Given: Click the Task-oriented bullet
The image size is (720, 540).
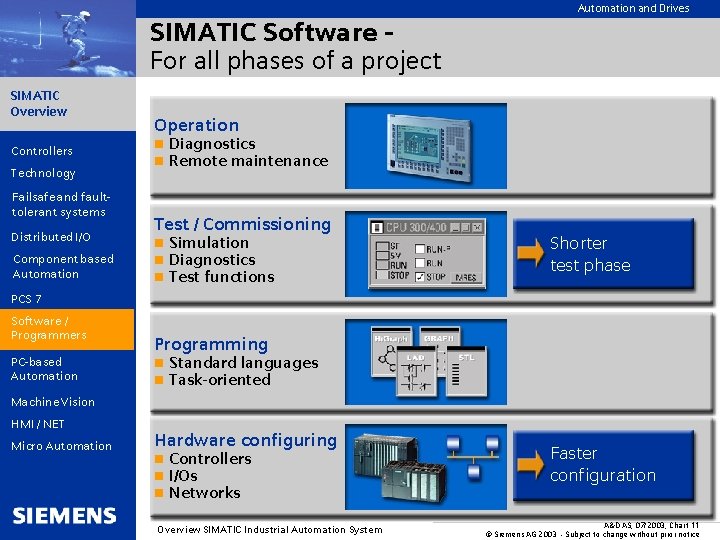Looking at the screenshot, I should tap(219, 380).
